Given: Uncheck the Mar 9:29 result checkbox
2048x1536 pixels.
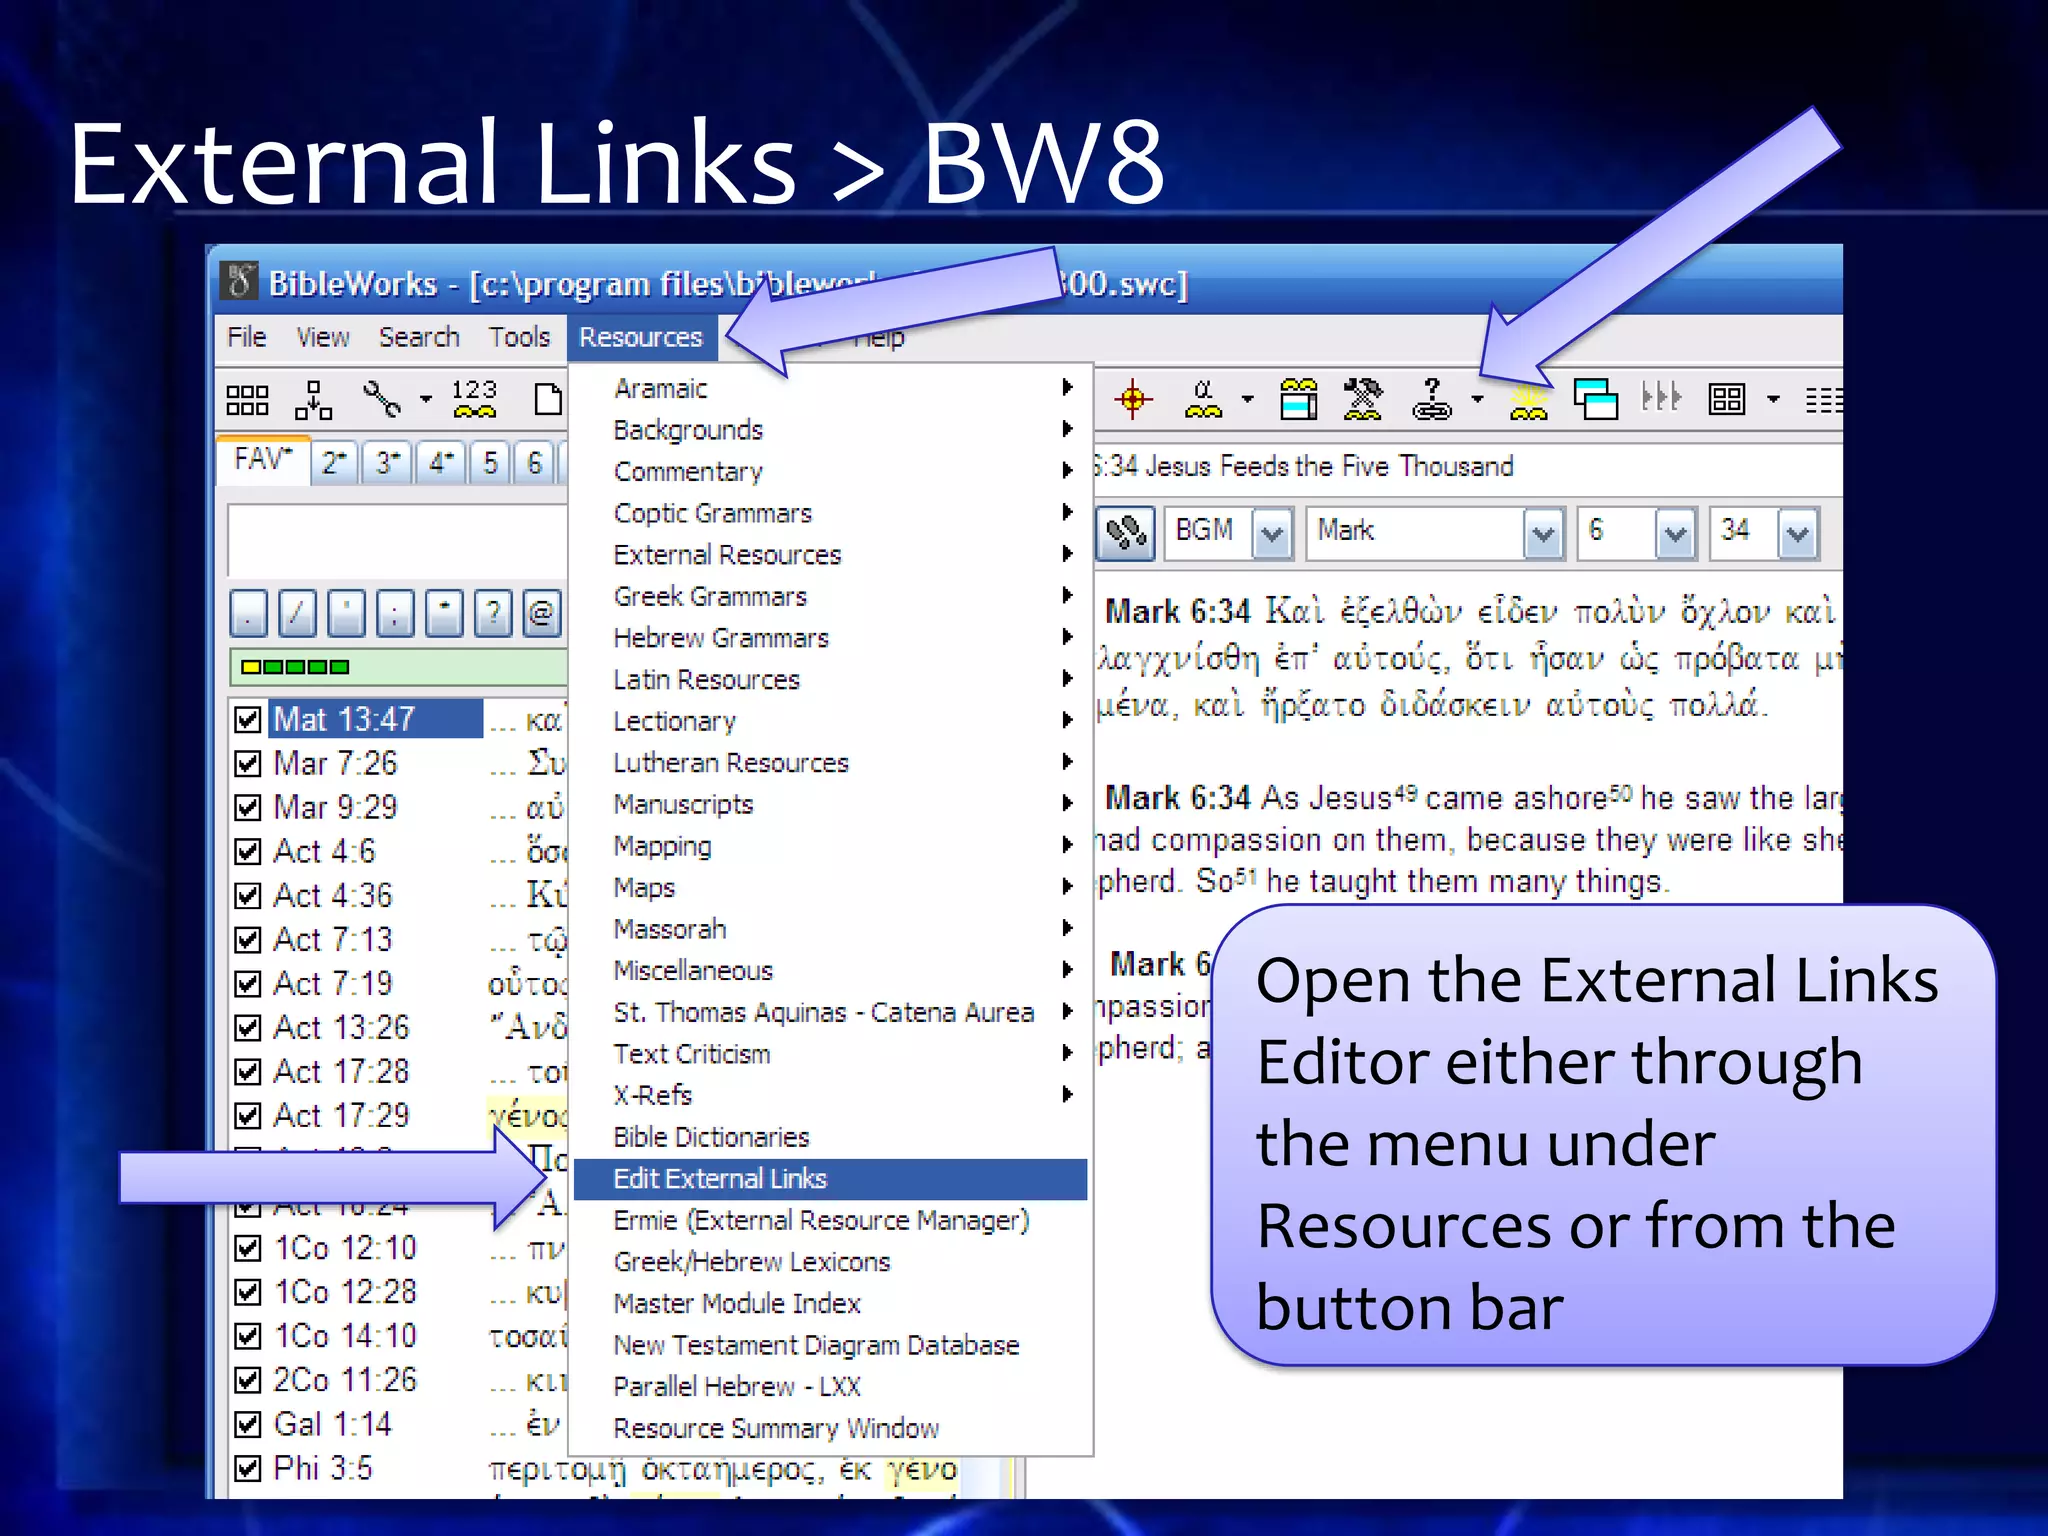Looking at the screenshot, I should point(247,808).
